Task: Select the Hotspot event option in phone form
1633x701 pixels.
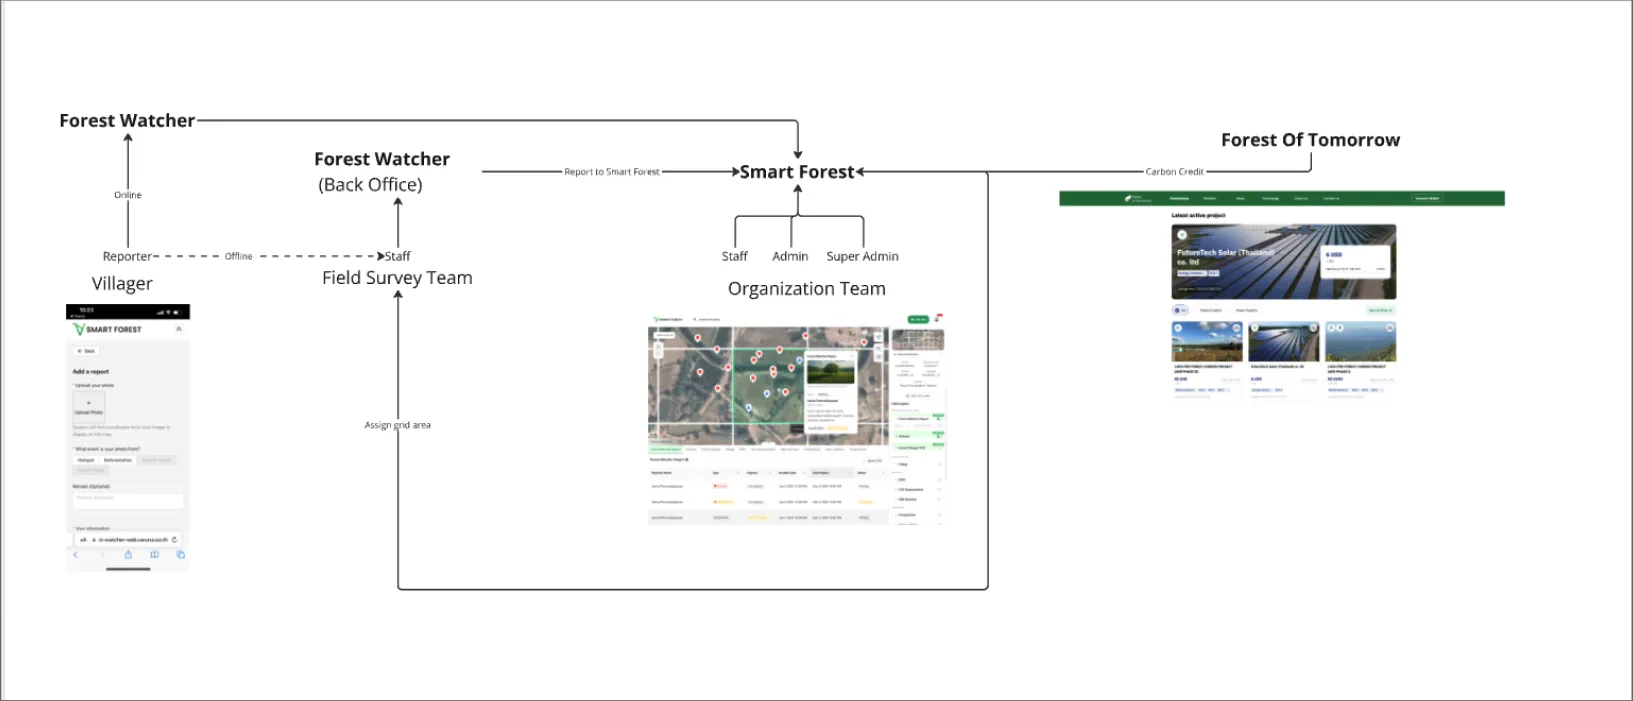Action: [86, 460]
